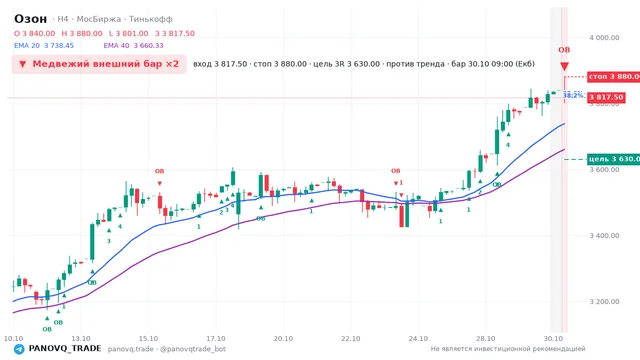Click the '13.10' date axis label
Viewport: 640px width, 360px height.
(81, 339)
